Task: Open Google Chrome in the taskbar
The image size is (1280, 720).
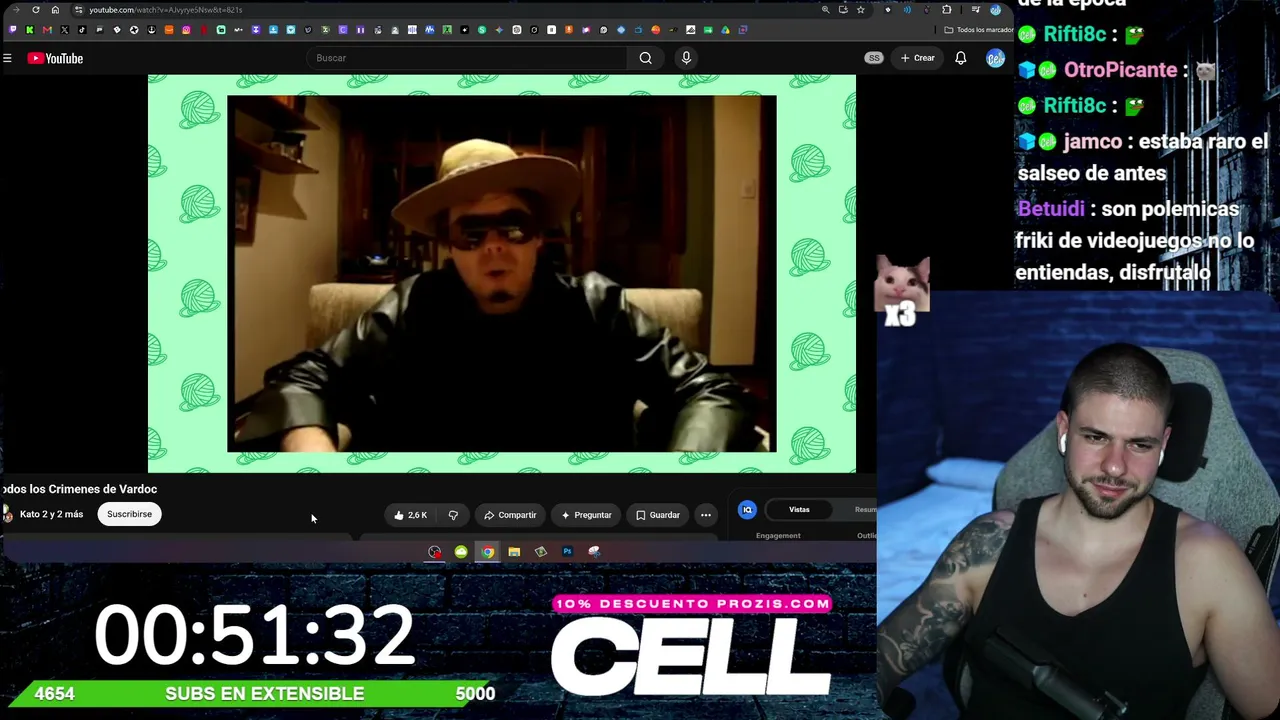Action: pyautogui.click(x=487, y=552)
